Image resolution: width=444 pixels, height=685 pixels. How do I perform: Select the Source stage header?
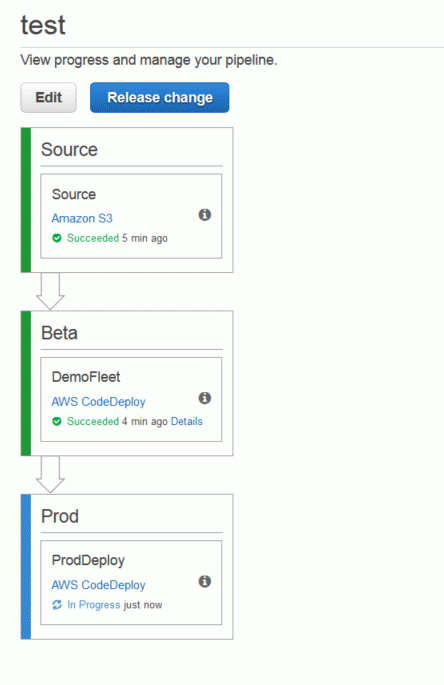tap(69, 150)
